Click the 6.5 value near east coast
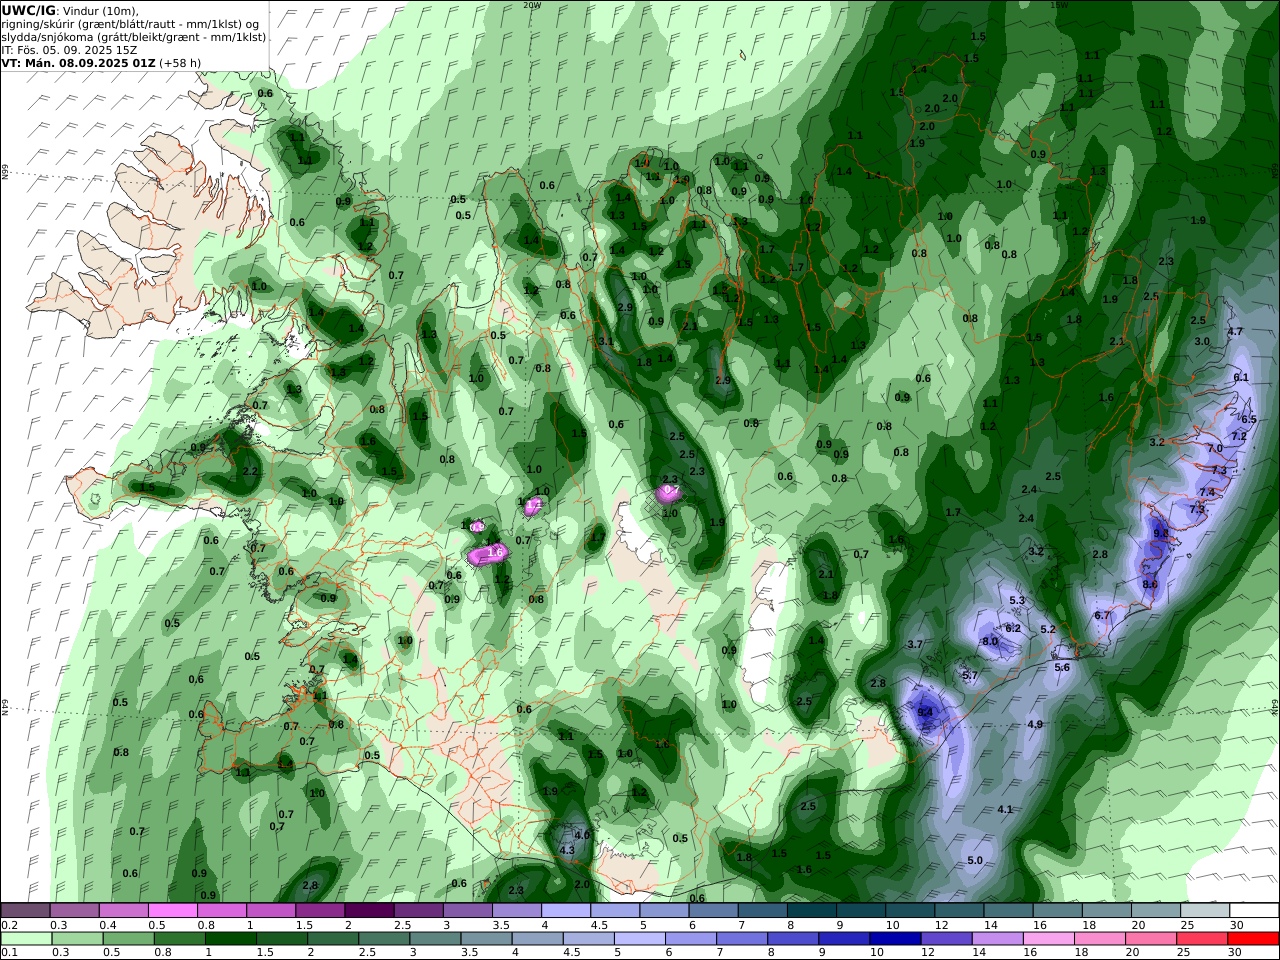The image size is (1280, 960). [x=1249, y=419]
